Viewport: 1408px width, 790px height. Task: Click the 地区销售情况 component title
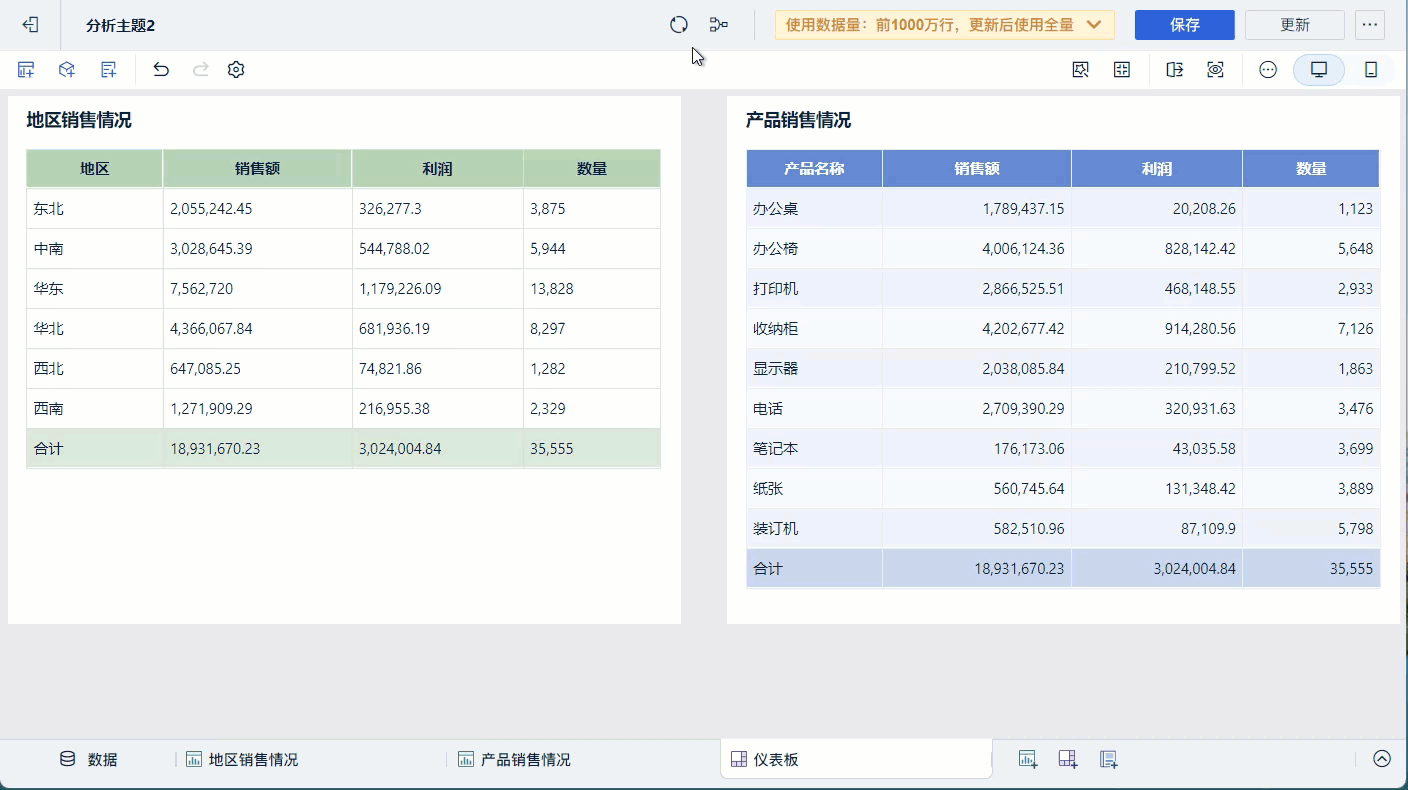(x=79, y=120)
